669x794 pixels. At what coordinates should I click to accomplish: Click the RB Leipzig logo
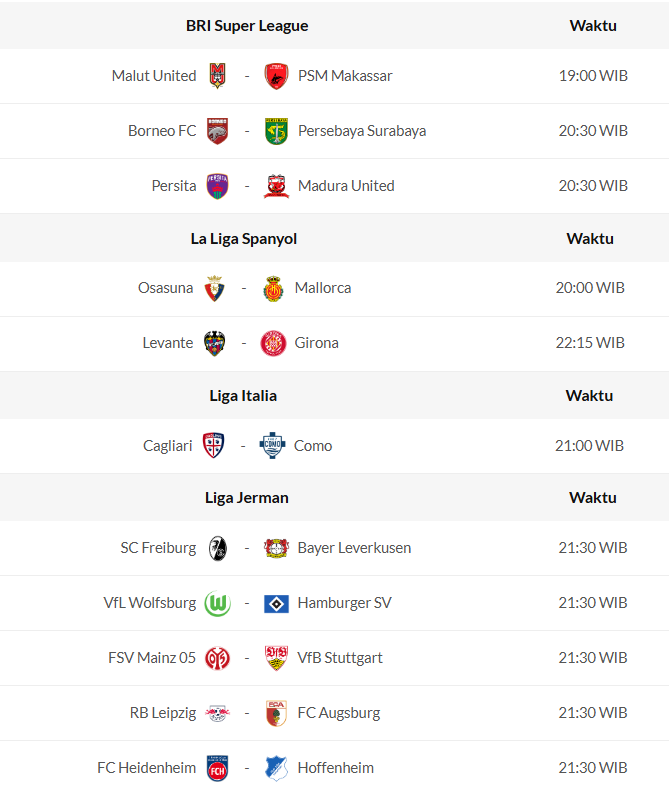(x=218, y=713)
